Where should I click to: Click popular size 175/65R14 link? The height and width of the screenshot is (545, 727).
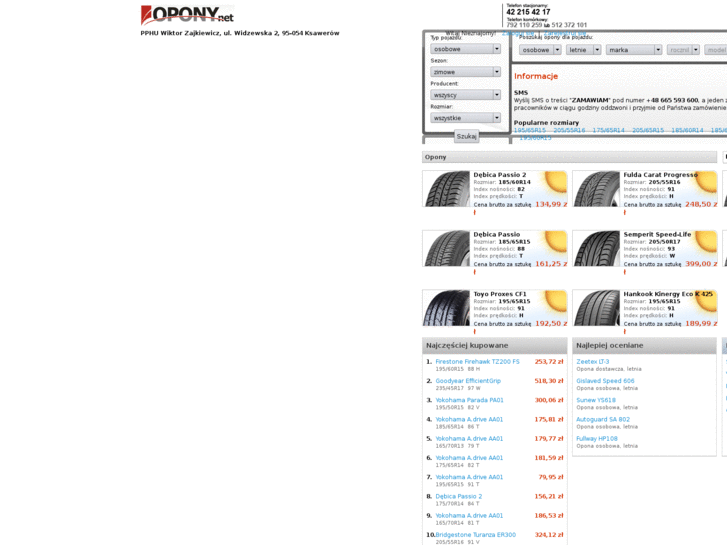[608, 130]
